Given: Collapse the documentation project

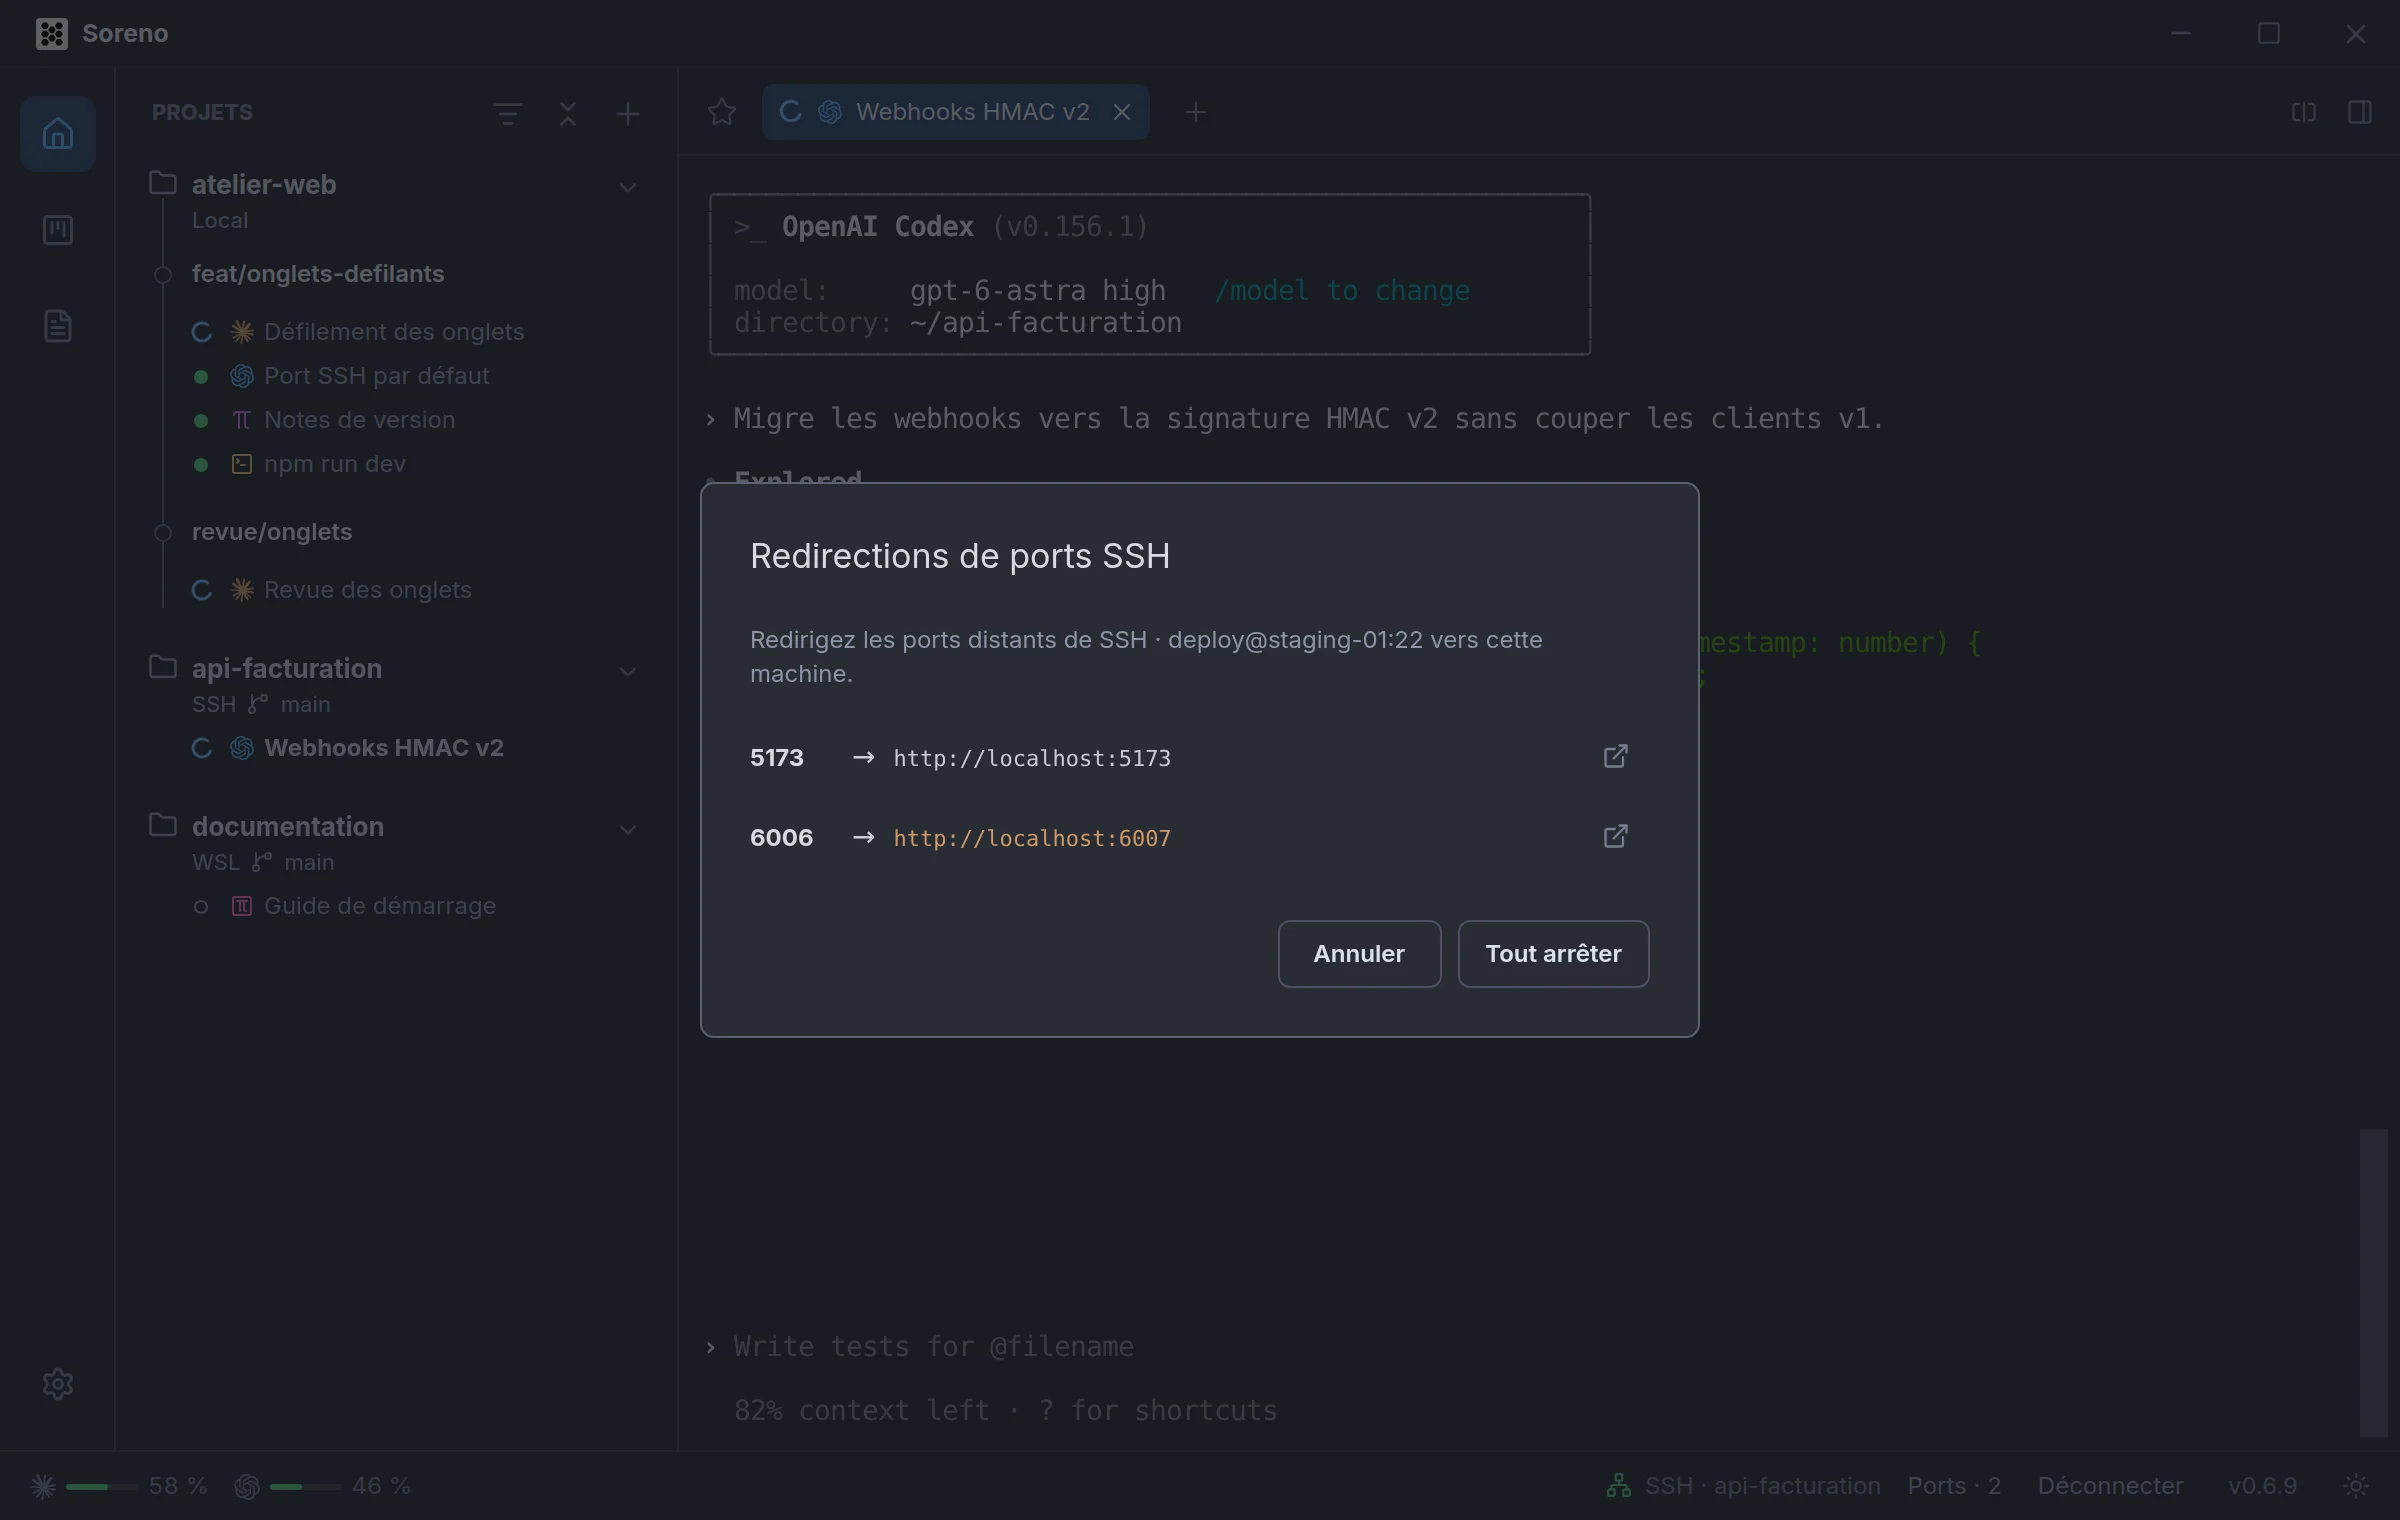Looking at the screenshot, I should tap(628, 829).
